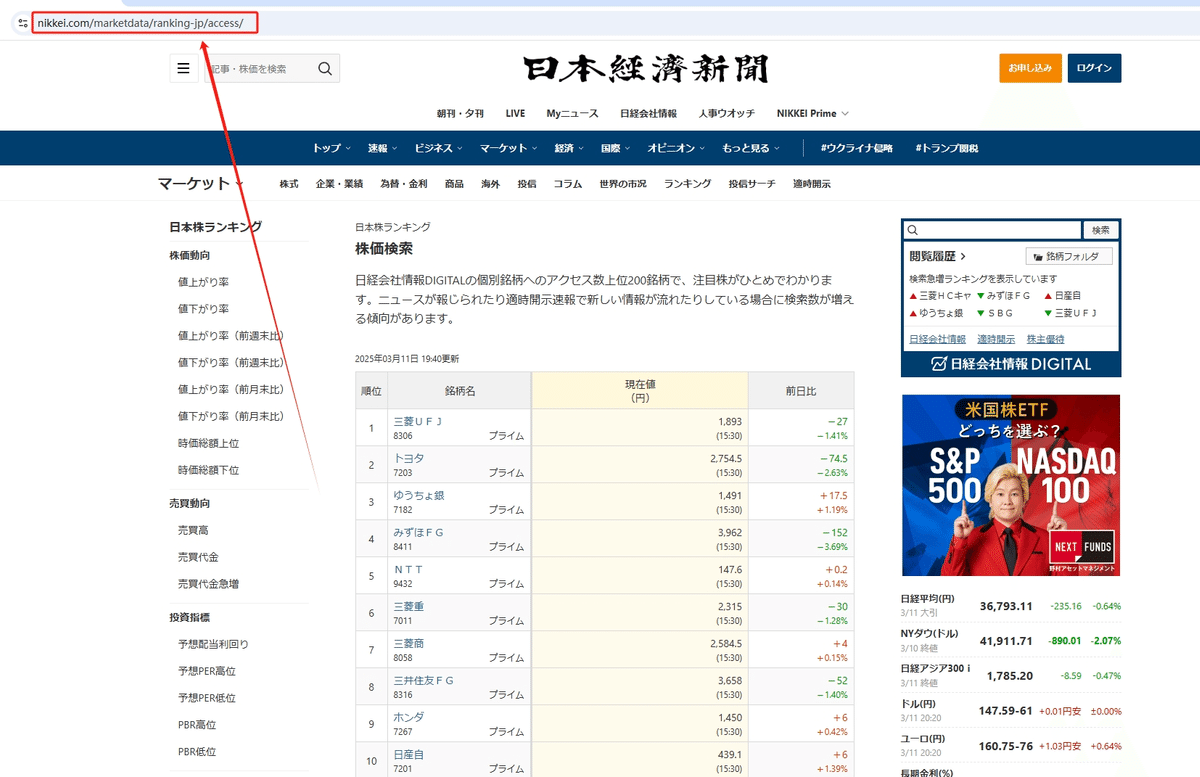Open 値下がり率（前週末比） in sidebar
1200x777 pixels.
[231, 362]
